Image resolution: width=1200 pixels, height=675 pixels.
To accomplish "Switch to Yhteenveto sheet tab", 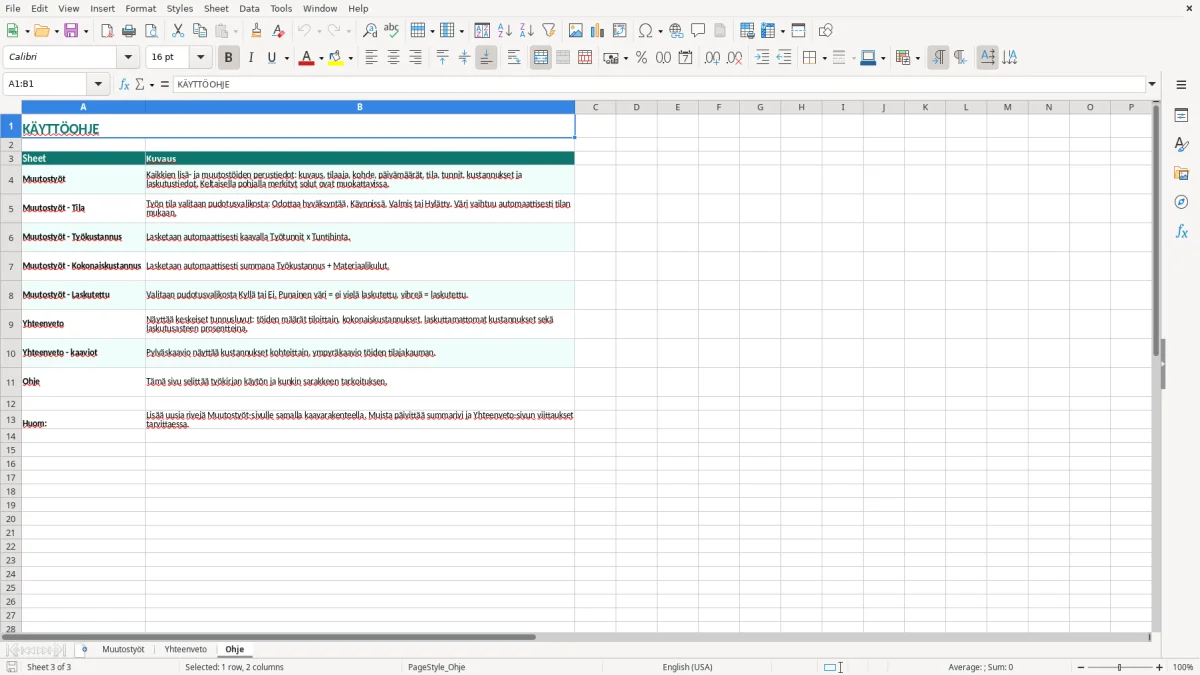I will [185, 650].
